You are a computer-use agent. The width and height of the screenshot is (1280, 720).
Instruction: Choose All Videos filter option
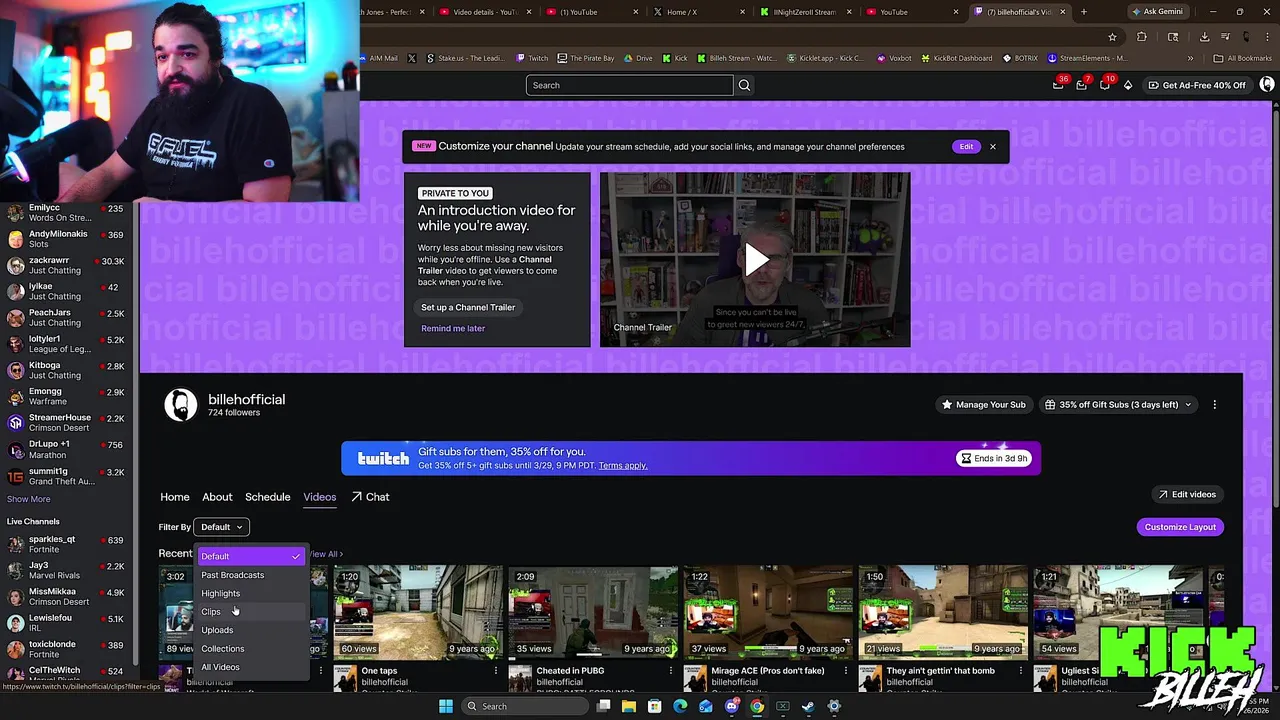pos(250,667)
